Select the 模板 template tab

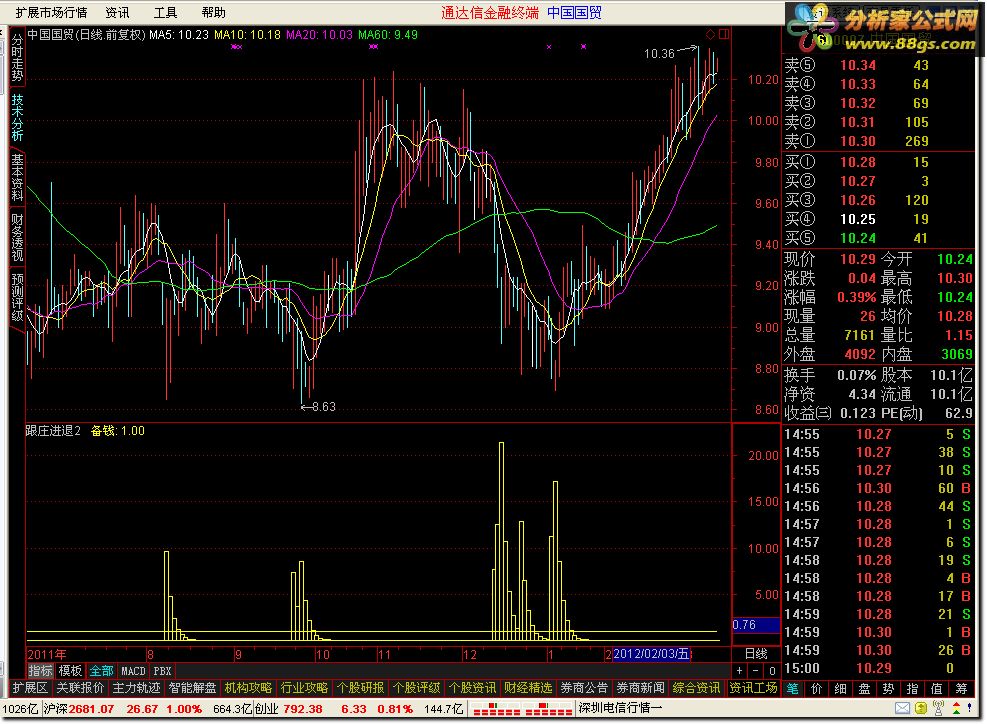[x=70, y=671]
